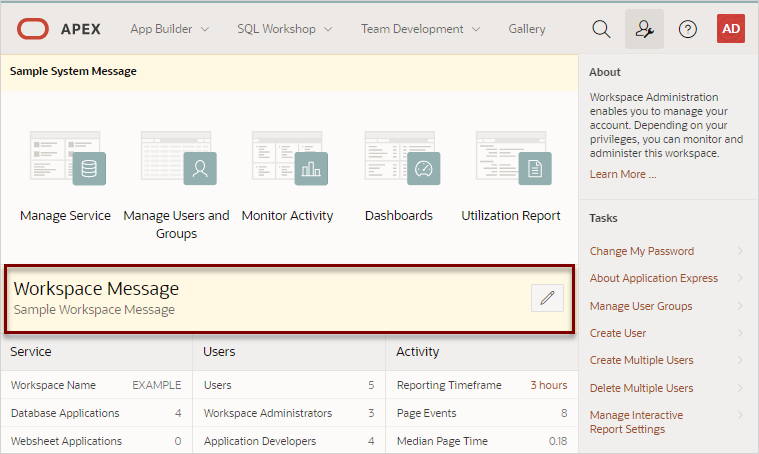This screenshot has height=454, width=759.
Task: Open the Monitor Activity icon
Action: click(x=289, y=158)
